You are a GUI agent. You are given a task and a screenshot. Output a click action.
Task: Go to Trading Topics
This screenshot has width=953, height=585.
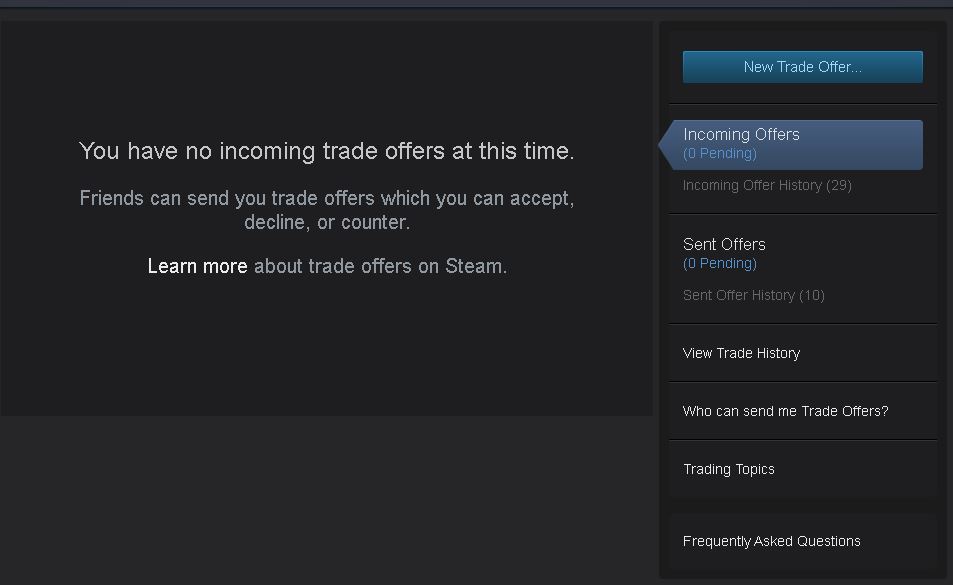point(728,469)
